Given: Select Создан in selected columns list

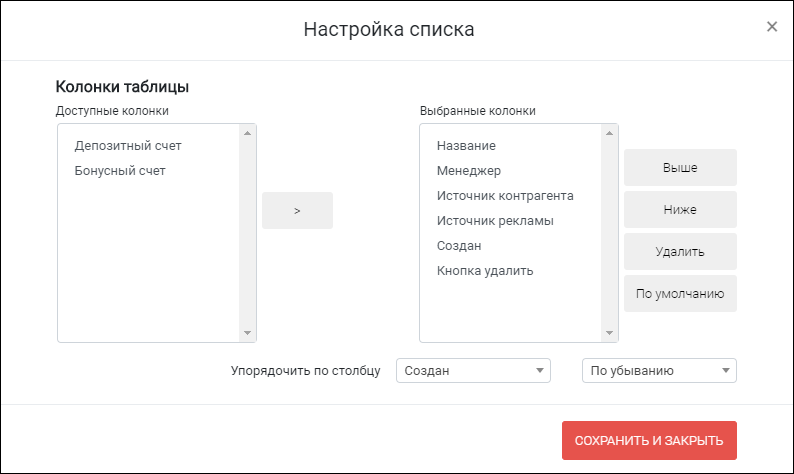Looking at the screenshot, I should (459, 246).
